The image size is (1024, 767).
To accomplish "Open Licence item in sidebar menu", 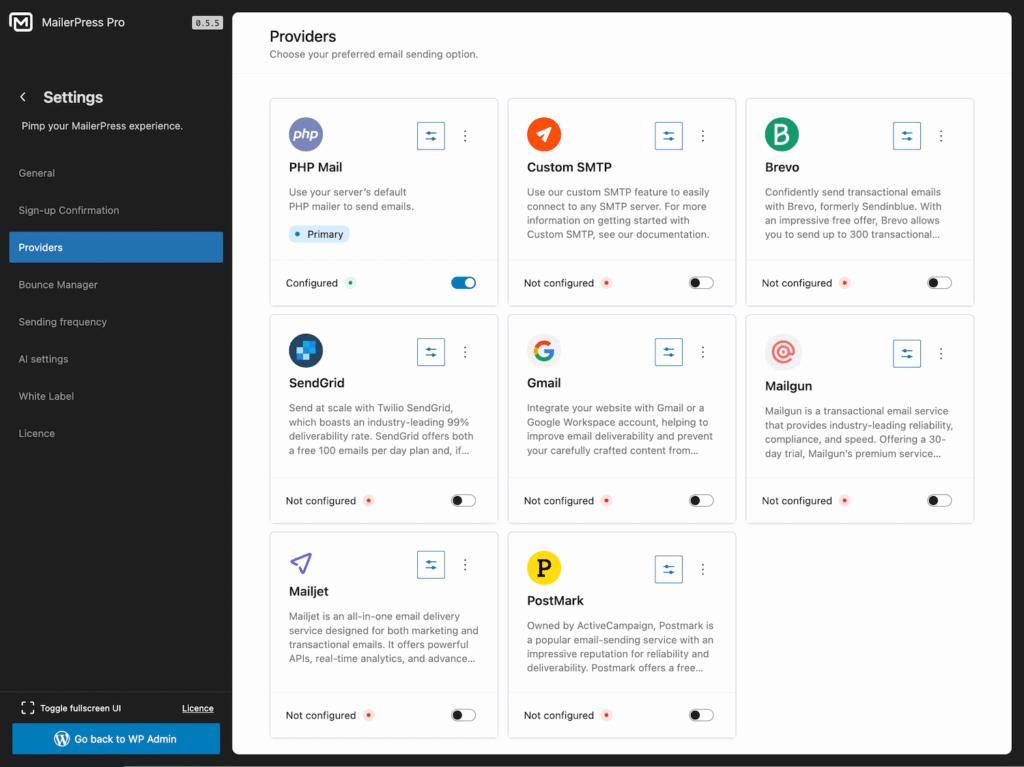I will click(x=116, y=433).
